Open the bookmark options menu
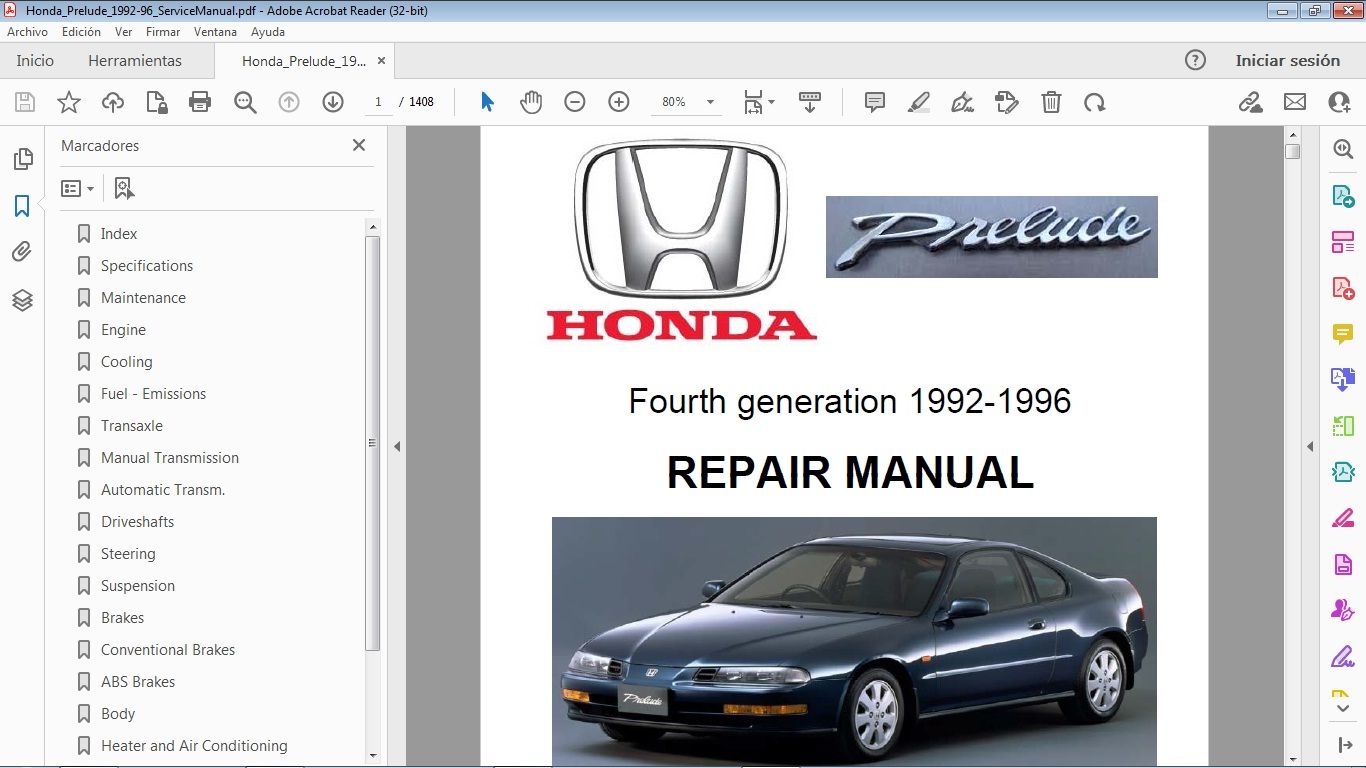 [77, 188]
